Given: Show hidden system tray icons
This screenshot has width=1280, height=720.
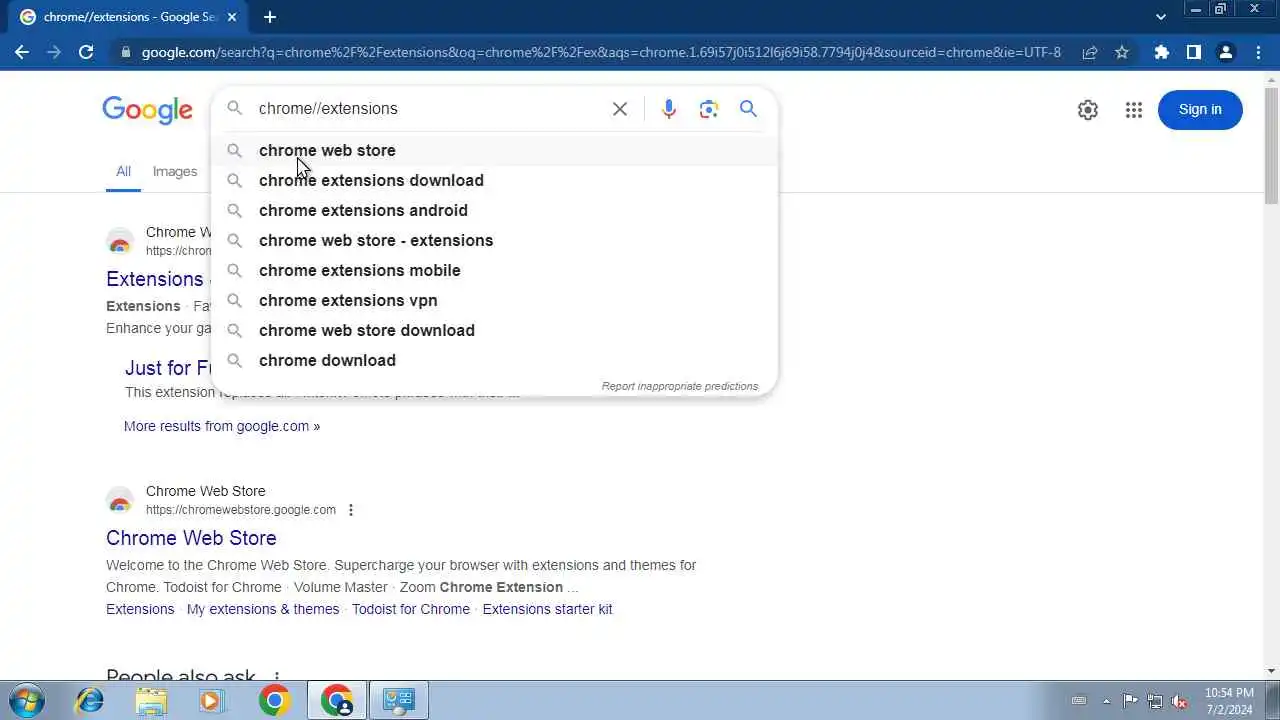Looking at the screenshot, I should pyautogui.click(x=1106, y=701).
